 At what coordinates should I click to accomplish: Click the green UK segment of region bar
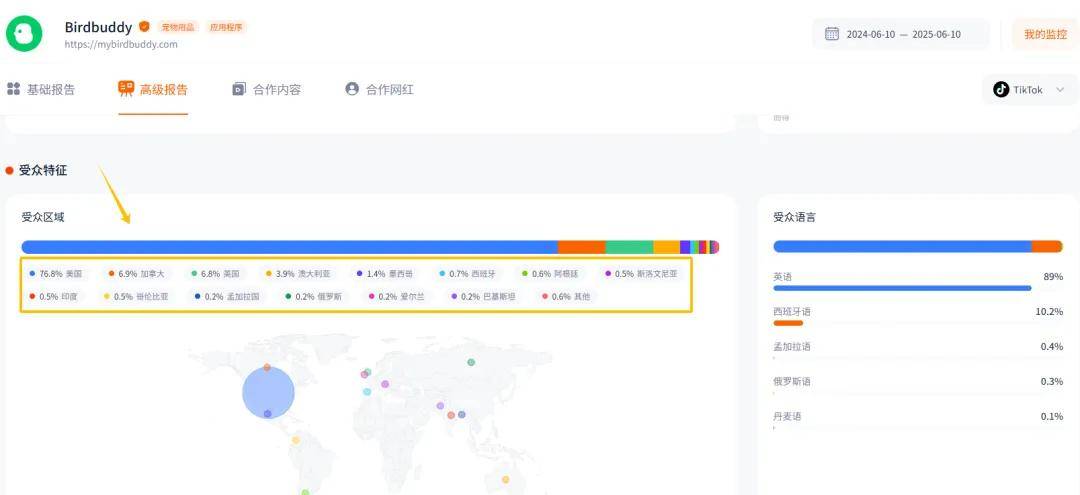(x=630, y=246)
